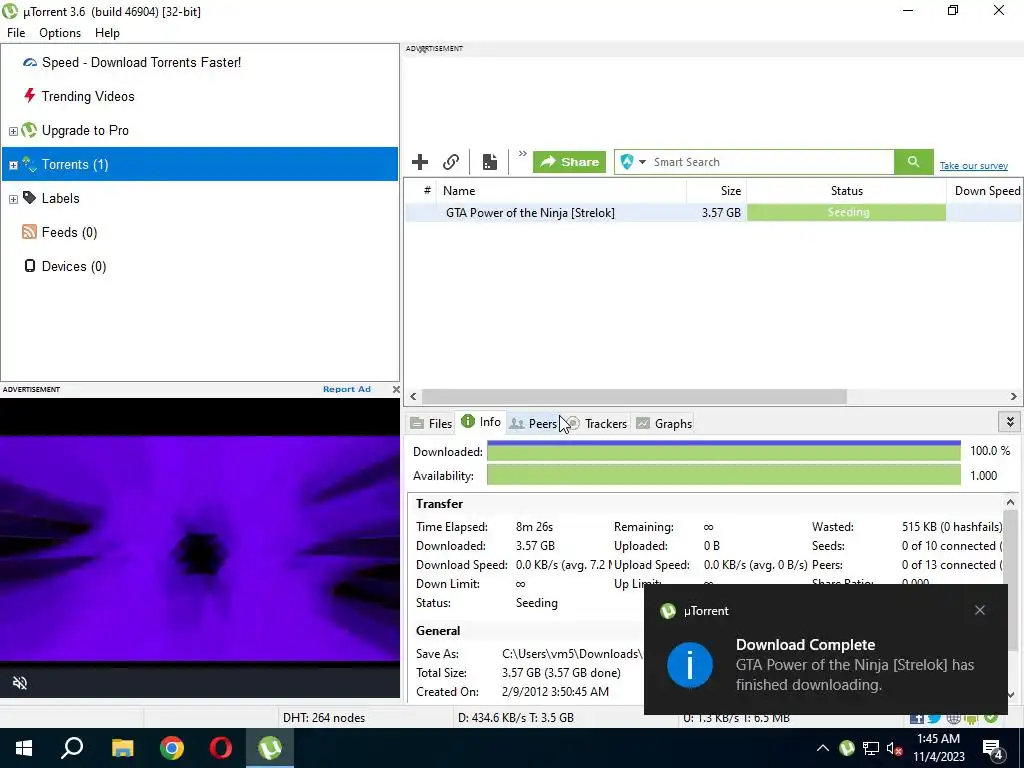Collapse the detail pane with double-chevron
The image size is (1024, 768).
(x=1010, y=422)
